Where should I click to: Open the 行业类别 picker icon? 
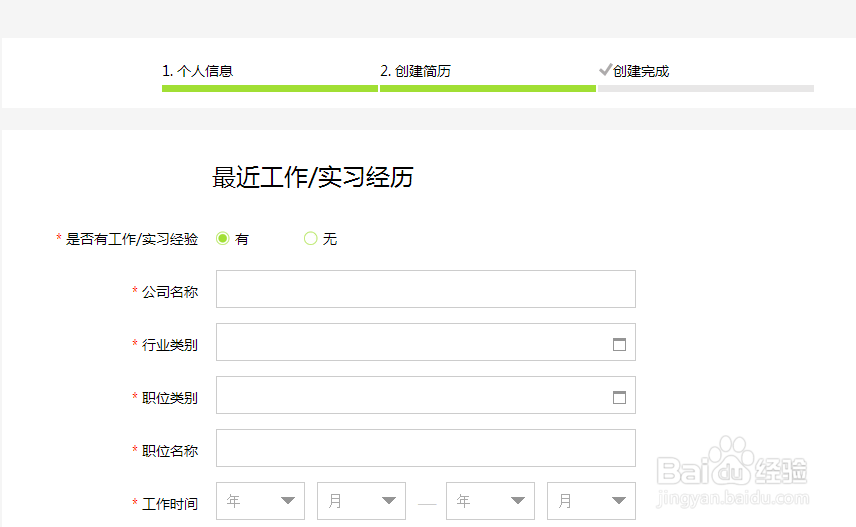pos(619,344)
